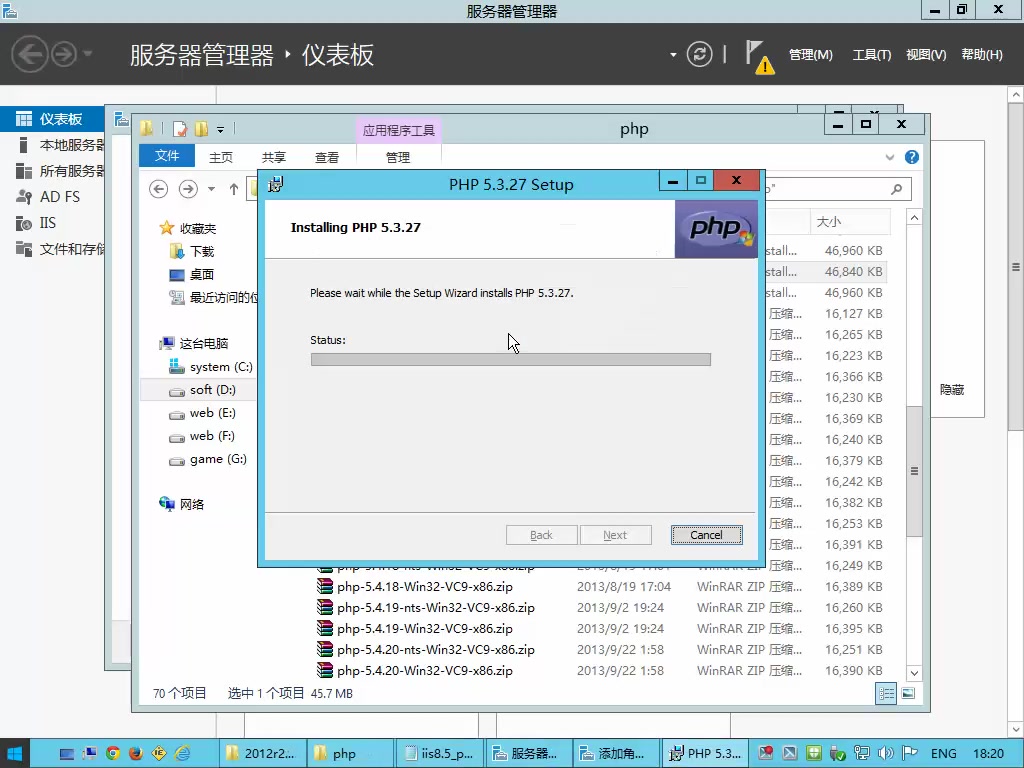Image resolution: width=1024 pixels, height=768 pixels.
Task: Select 所有服务器 in Server Manager sidebar
Action: pos(52,171)
